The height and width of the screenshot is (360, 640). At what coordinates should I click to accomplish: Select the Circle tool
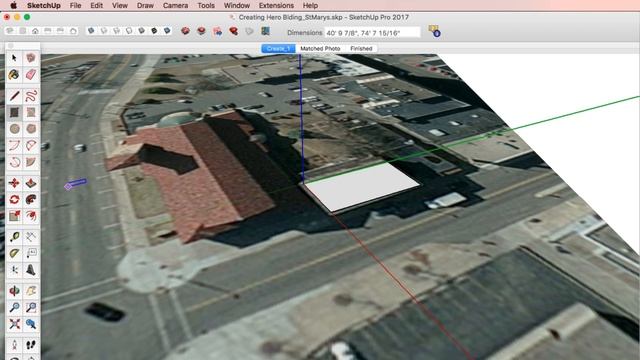tap(14, 129)
